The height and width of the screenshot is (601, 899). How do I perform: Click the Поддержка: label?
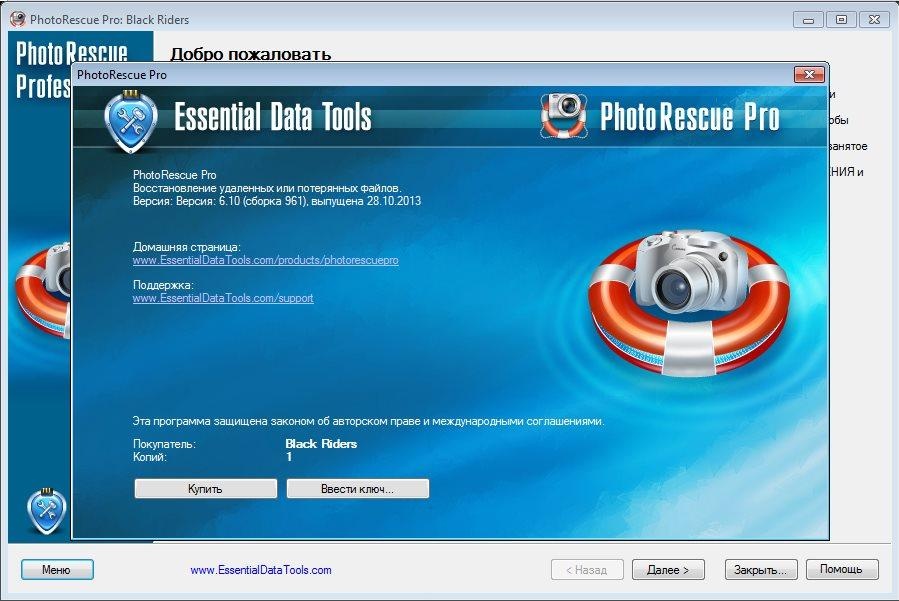(x=163, y=285)
